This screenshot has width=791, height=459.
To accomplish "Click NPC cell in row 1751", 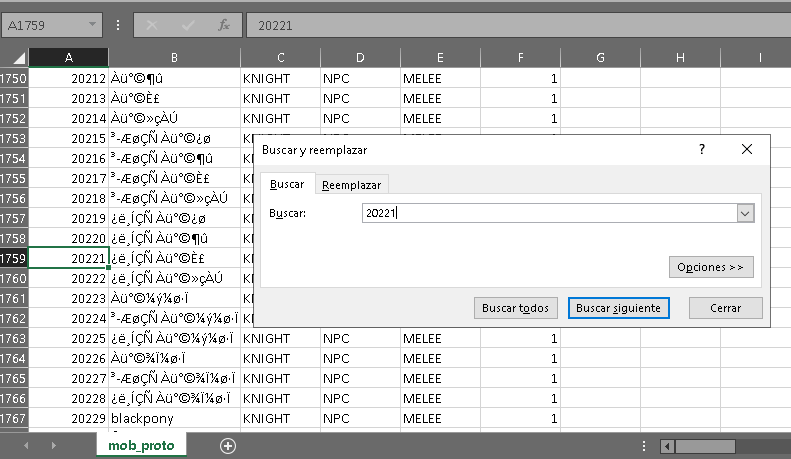I will (x=360, y=98).
